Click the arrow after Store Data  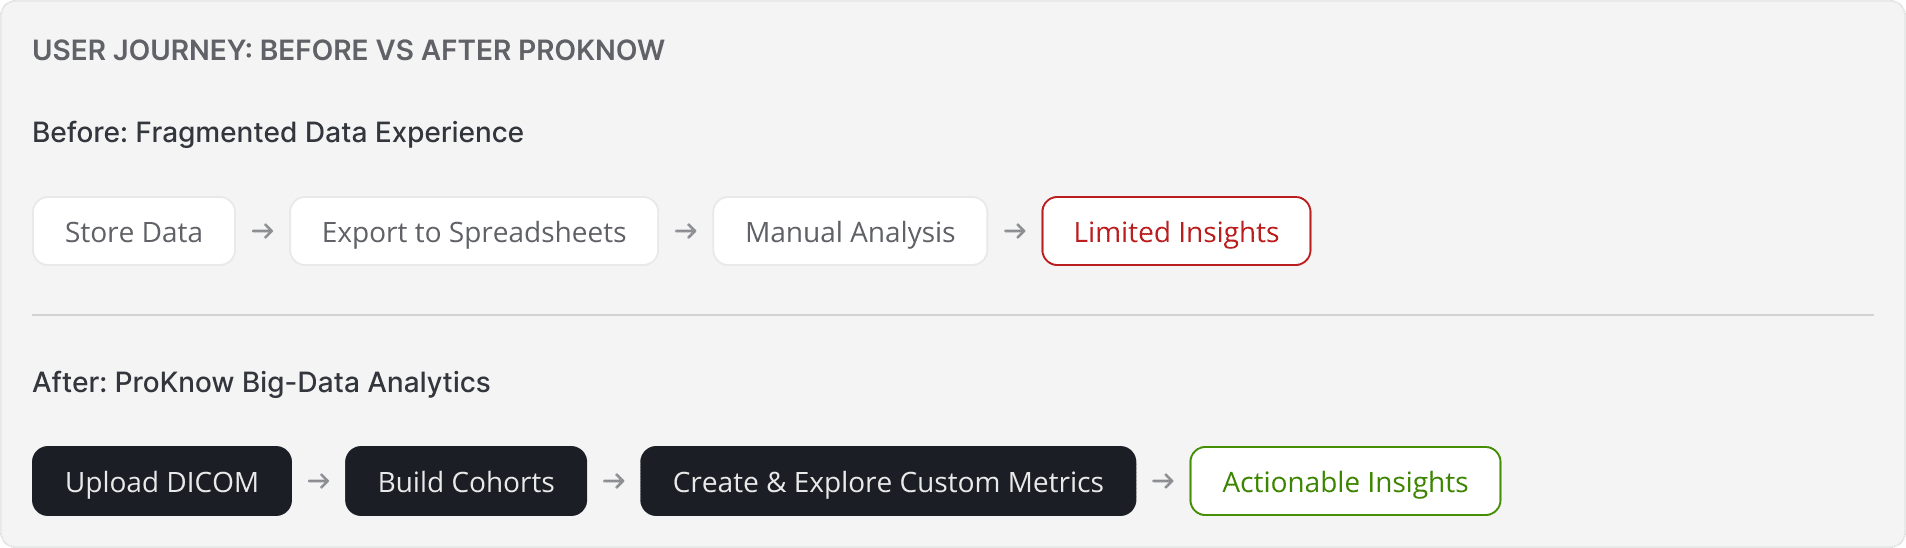(x=262, y=231)
